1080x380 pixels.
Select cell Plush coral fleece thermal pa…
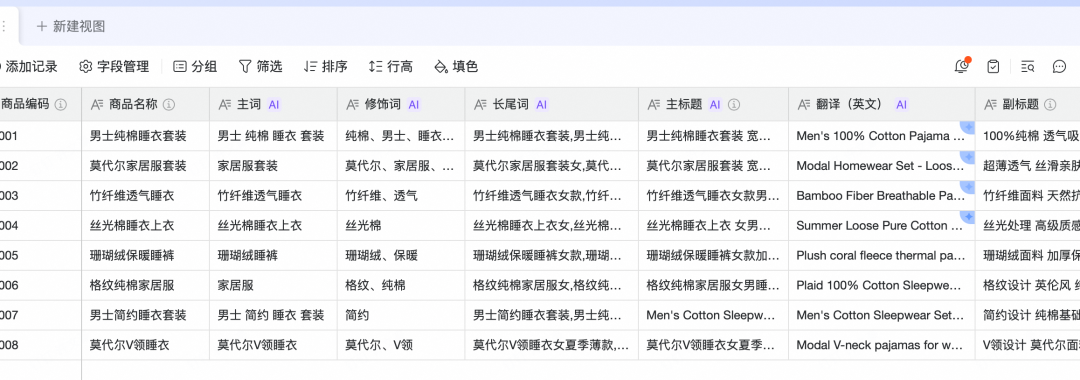tap(882, 256)
